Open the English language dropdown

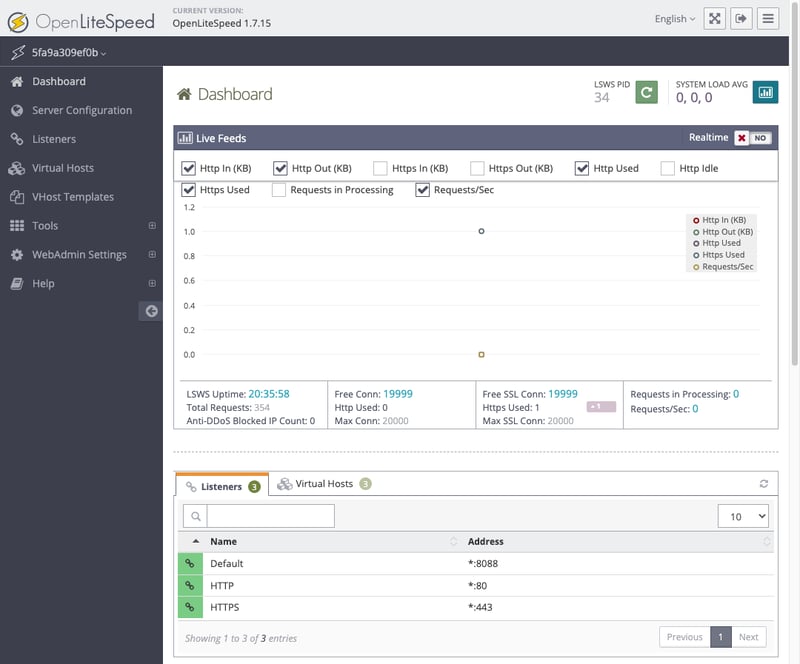coord(675,18)
